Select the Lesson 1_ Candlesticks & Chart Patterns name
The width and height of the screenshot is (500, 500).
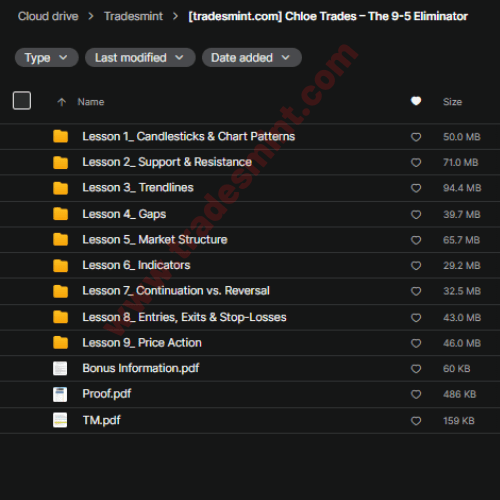coord(189,136)
